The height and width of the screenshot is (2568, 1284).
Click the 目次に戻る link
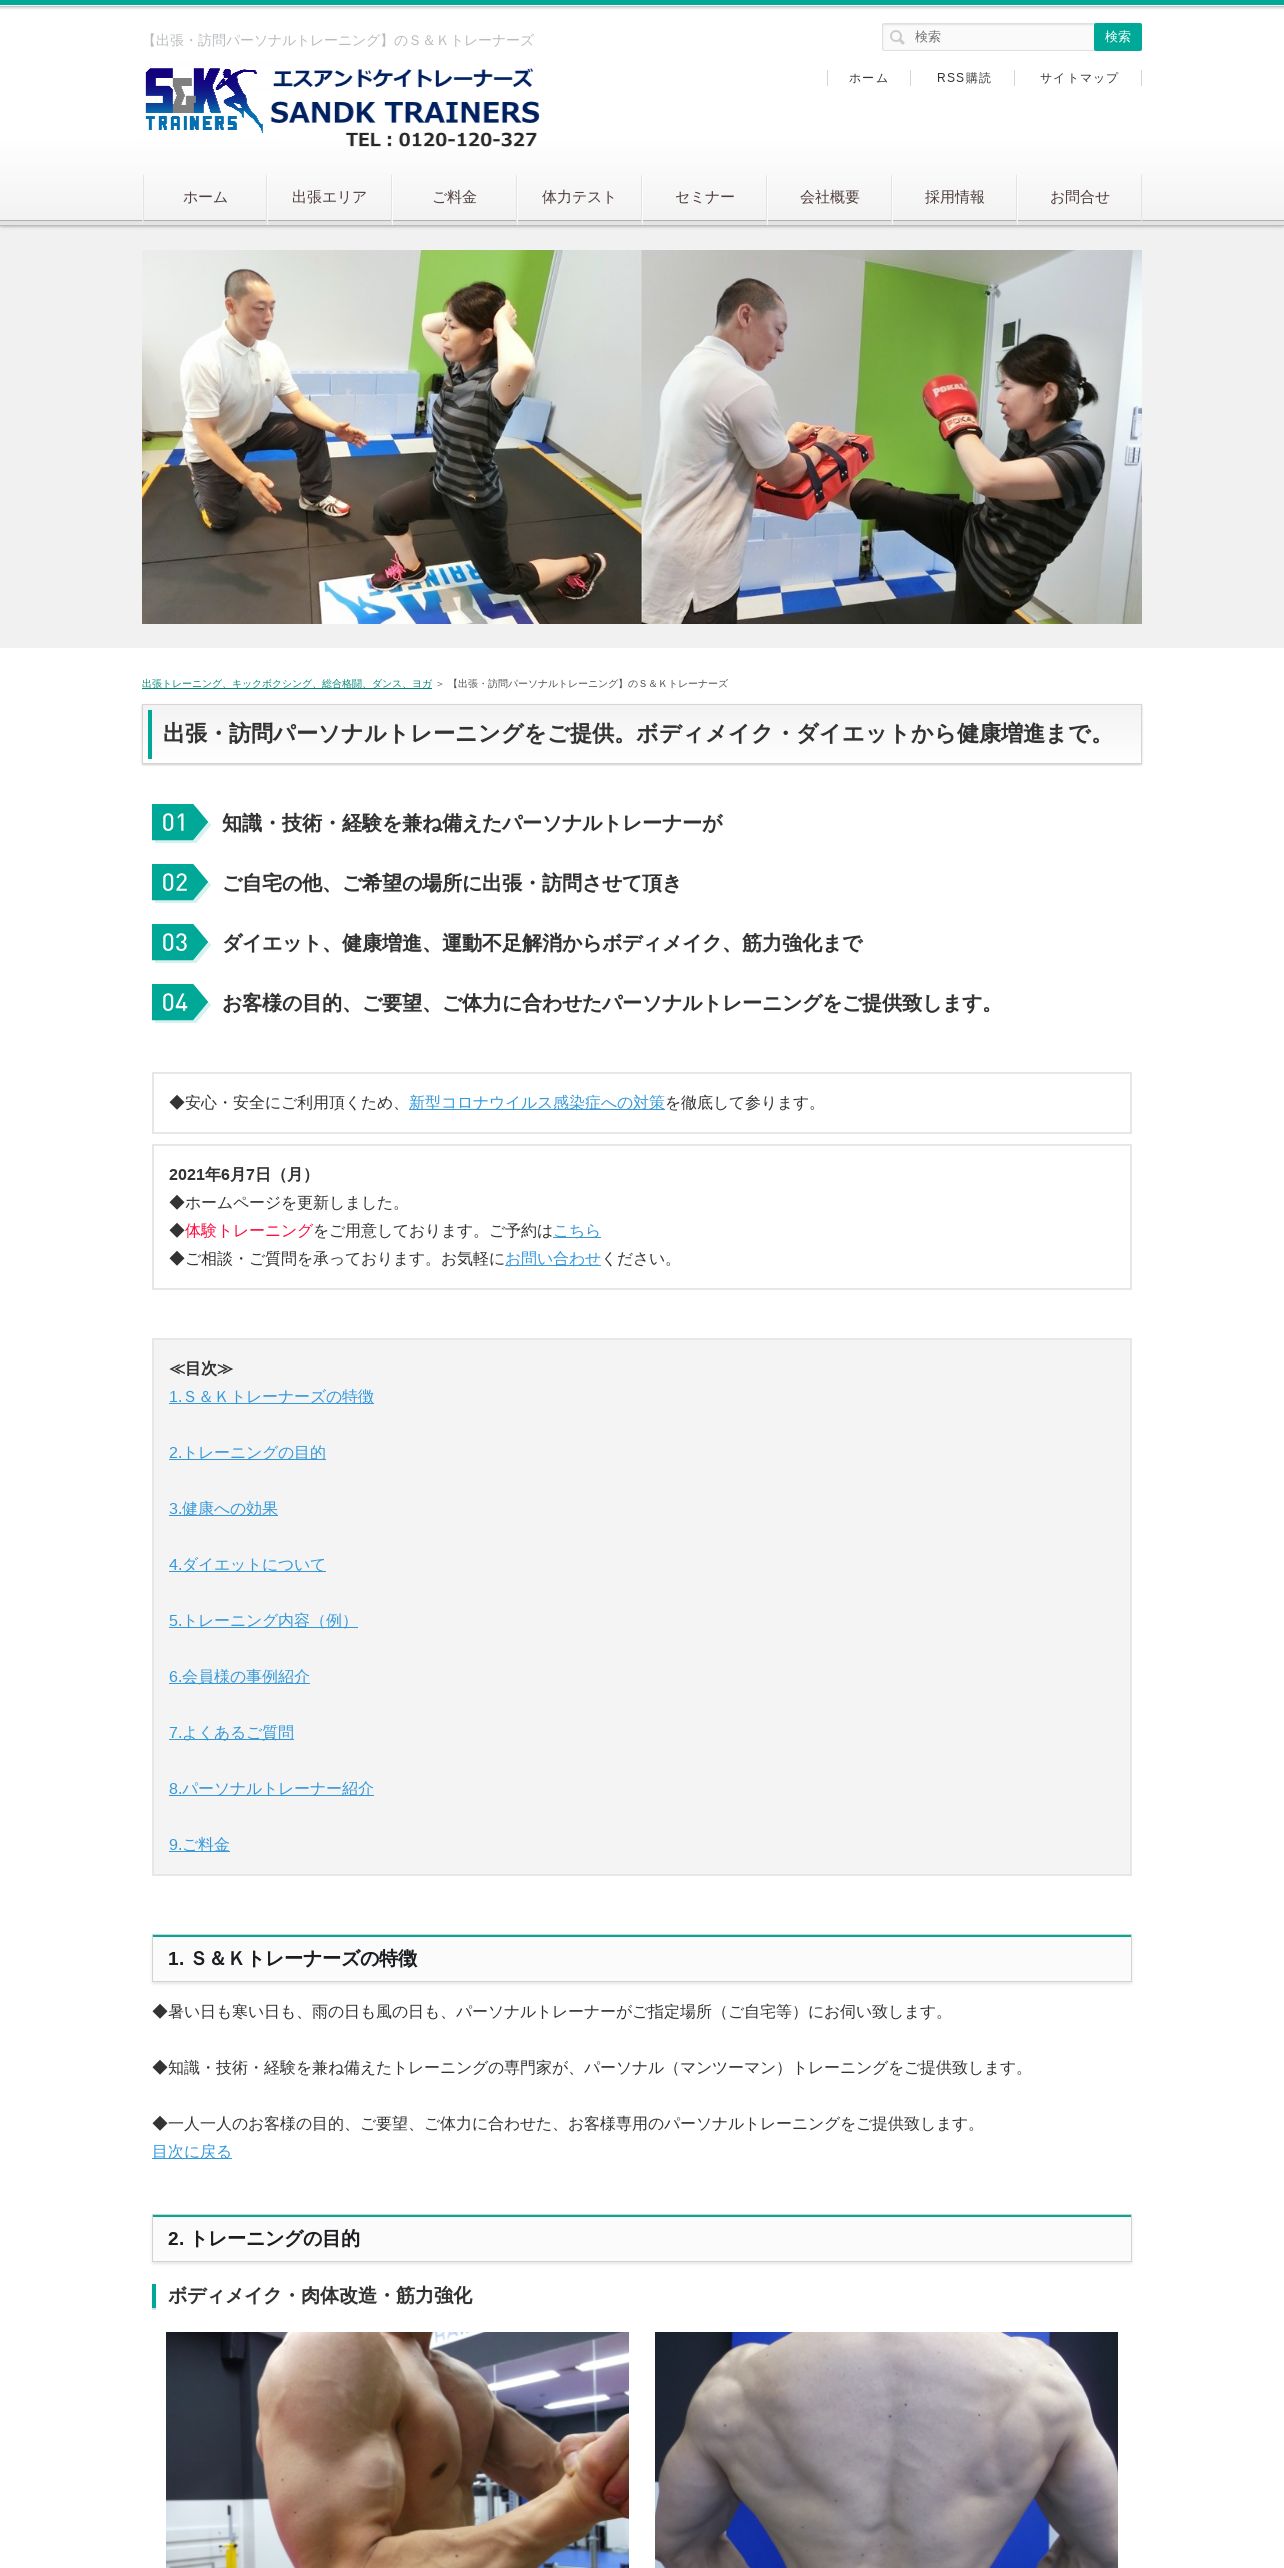(192, 2151)
